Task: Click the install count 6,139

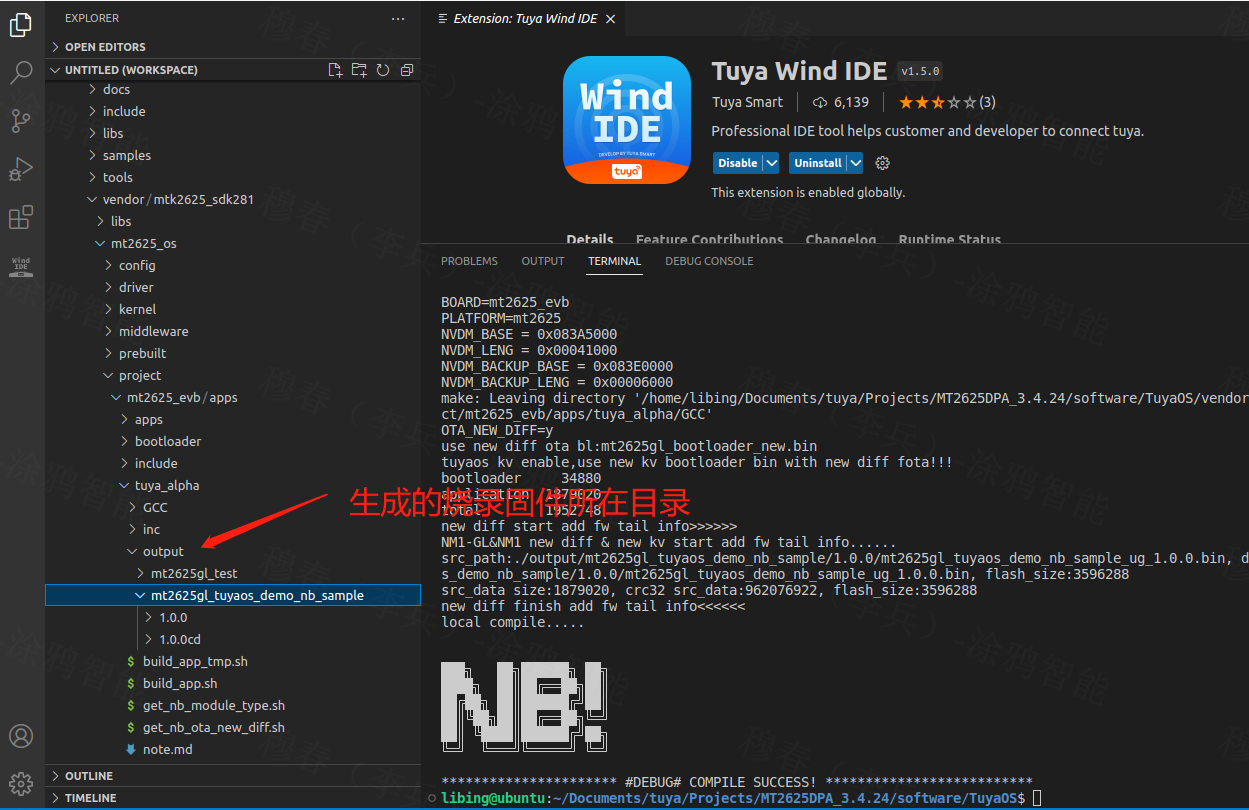Action: [841, 102]
